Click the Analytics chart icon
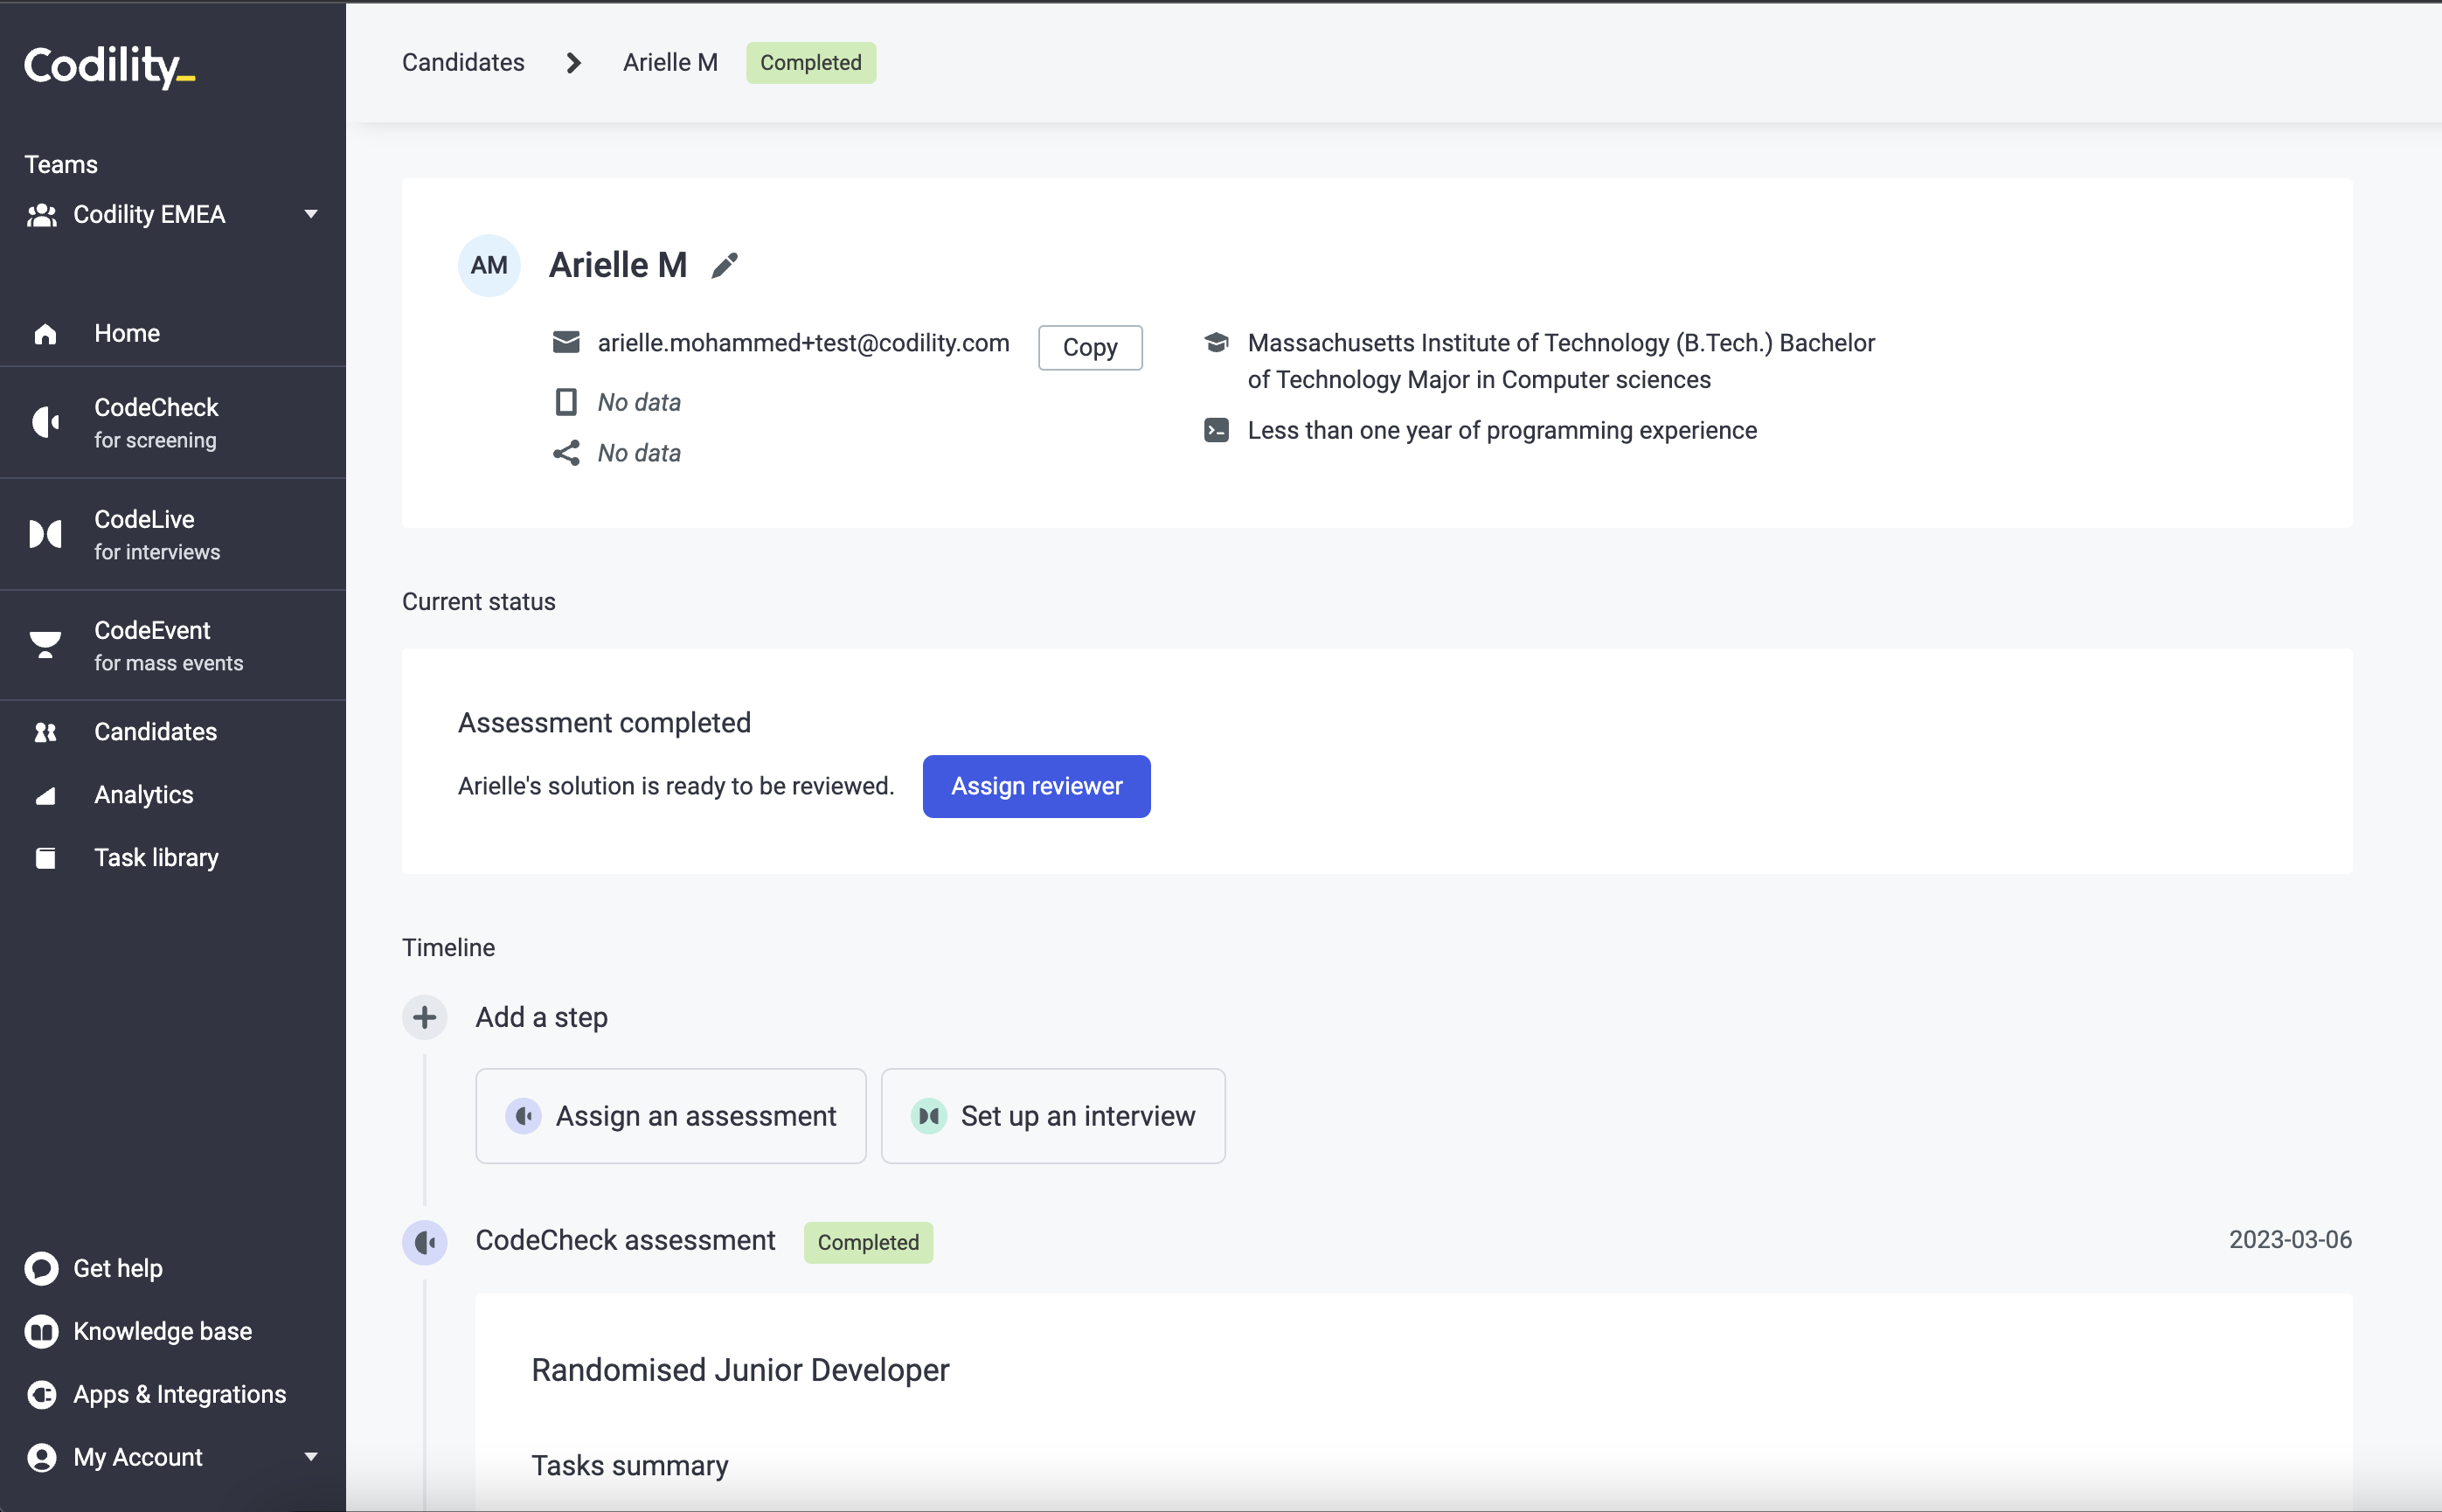The image size is (2442, 1512). tap(45, 796)
